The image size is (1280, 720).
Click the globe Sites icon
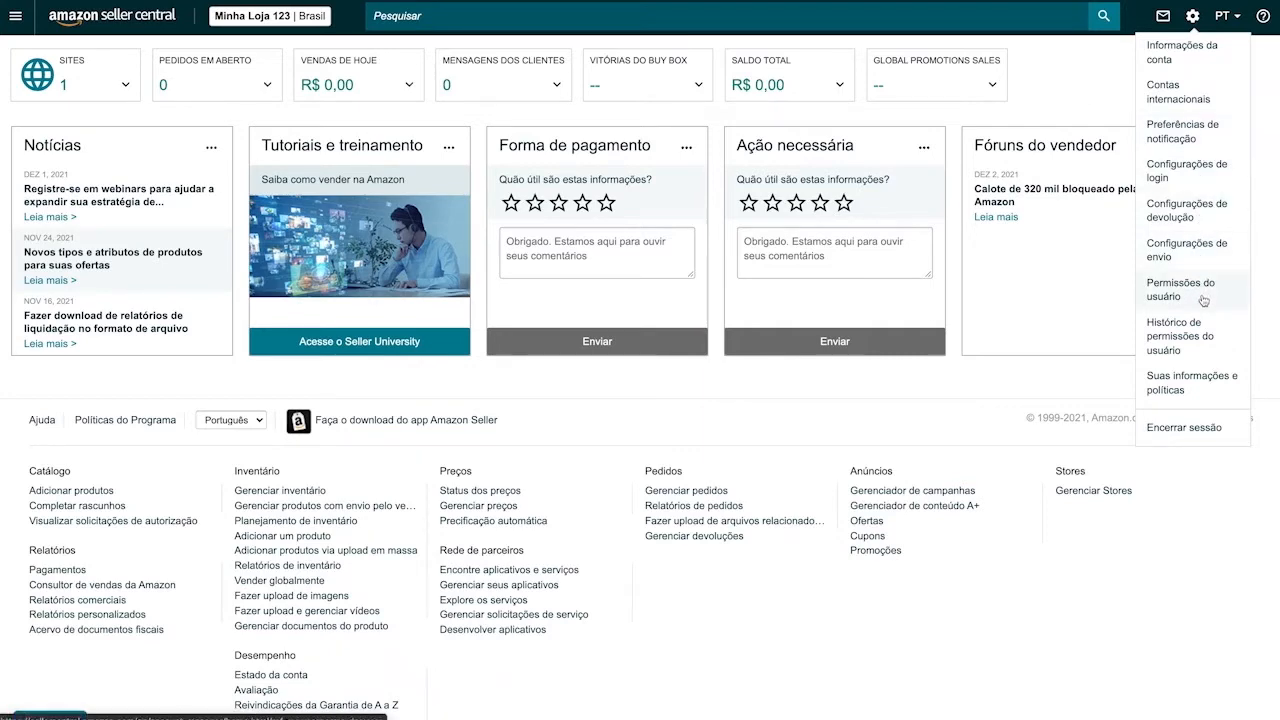[x=37, y=75]
